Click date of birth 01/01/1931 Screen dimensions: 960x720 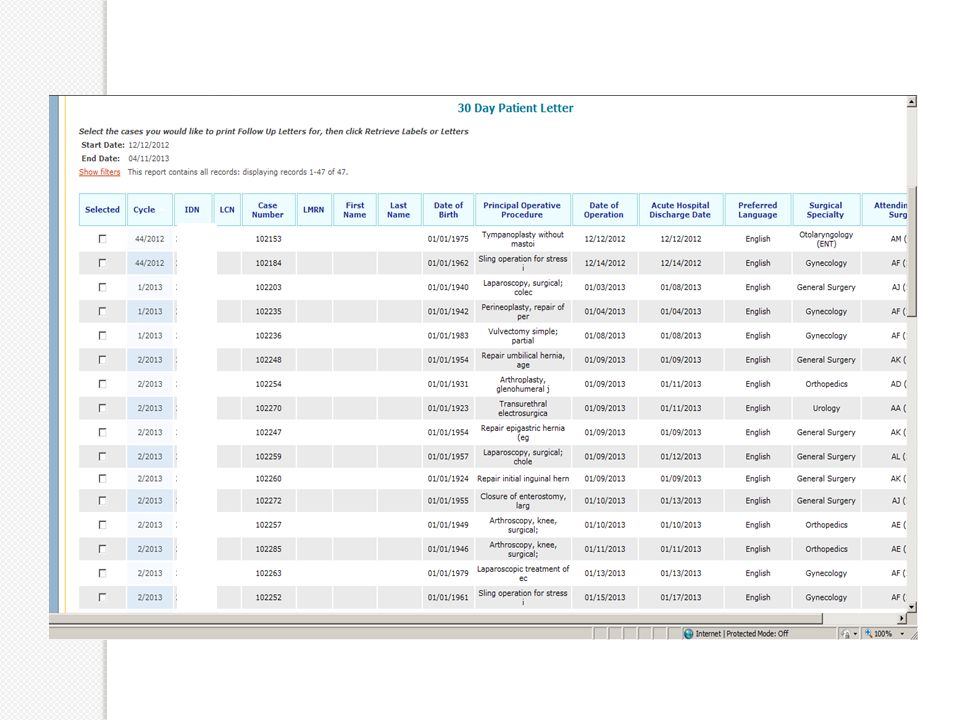[x=448, y=384]
